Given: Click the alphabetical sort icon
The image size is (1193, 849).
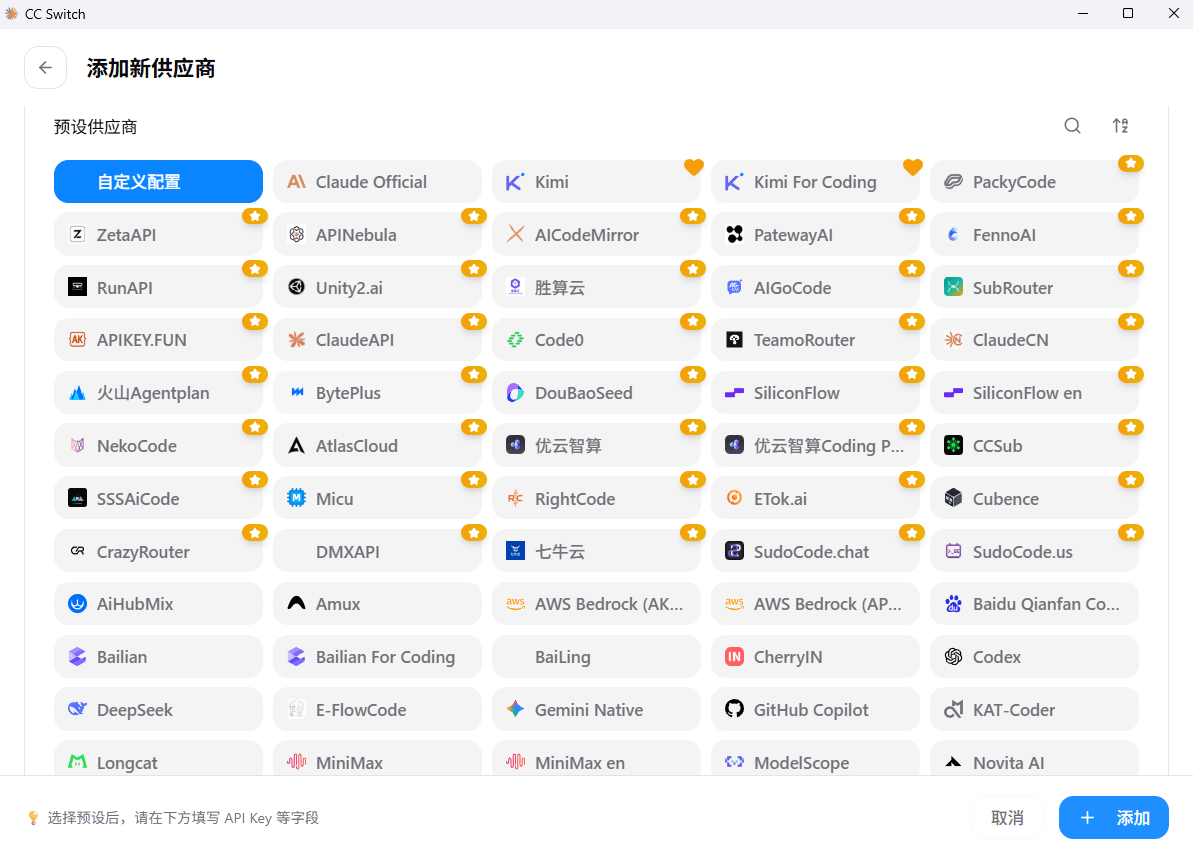Looking at the screenshot, I should [x=1120, y=126].
